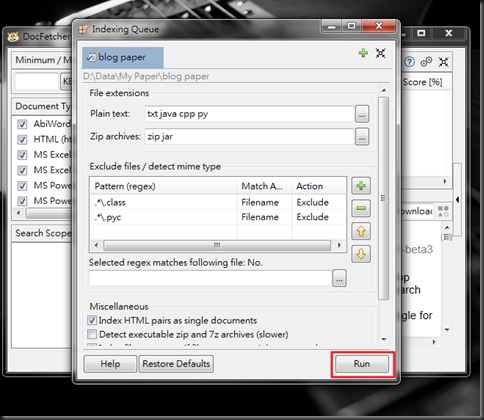Click maximize panel icon in DocFetcher results

coord(443,62)
